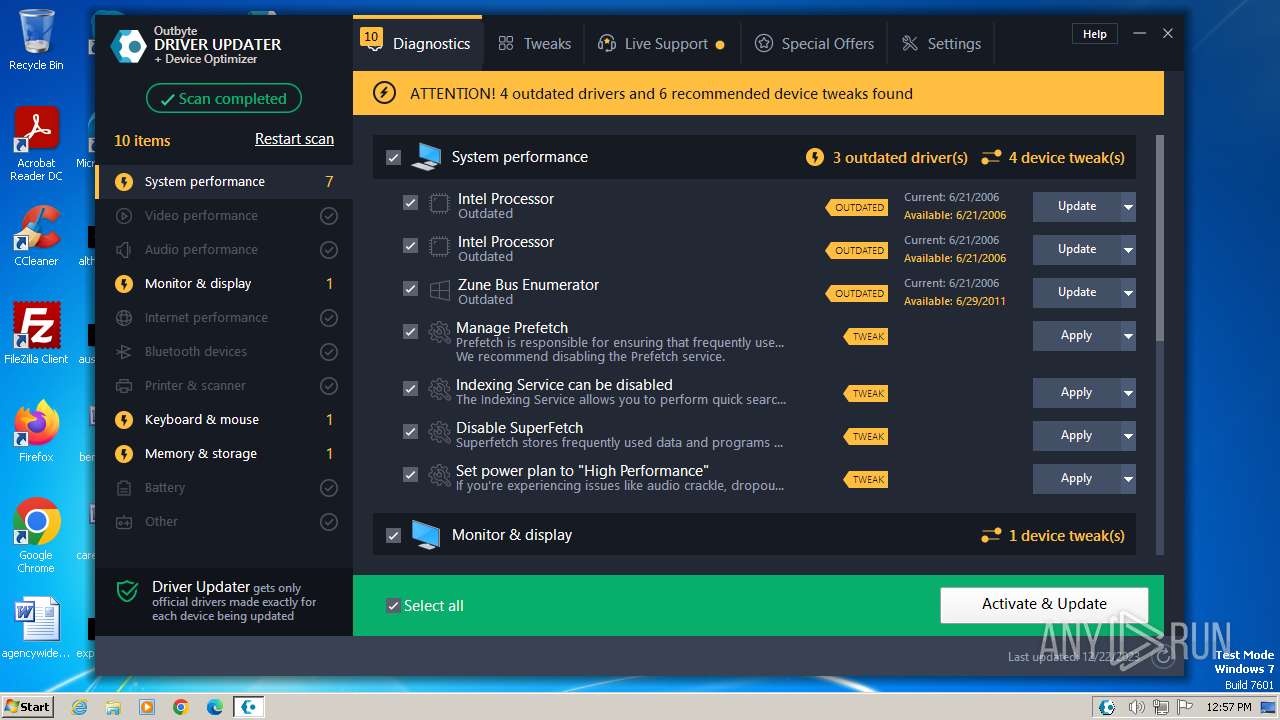Click the results list vertical scrollbar
The height and width of the screenshot is (720, 1280).
point(1160,240)
